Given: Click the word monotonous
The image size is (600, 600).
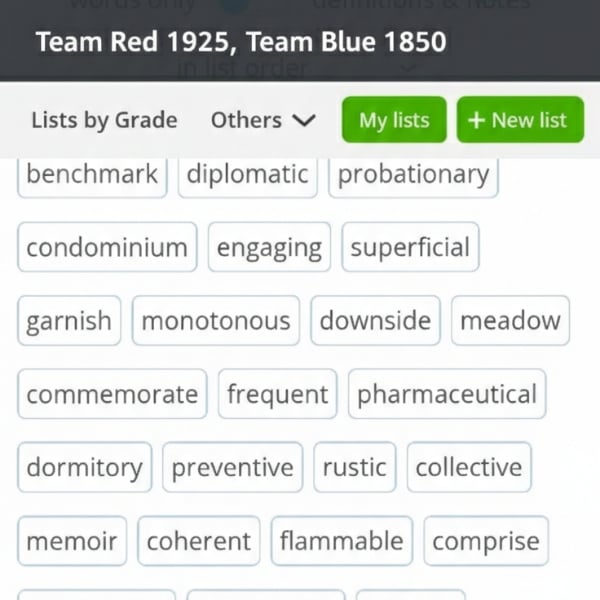Looking at the screenshot, I should pyautogui.click(x=216, y=321).
